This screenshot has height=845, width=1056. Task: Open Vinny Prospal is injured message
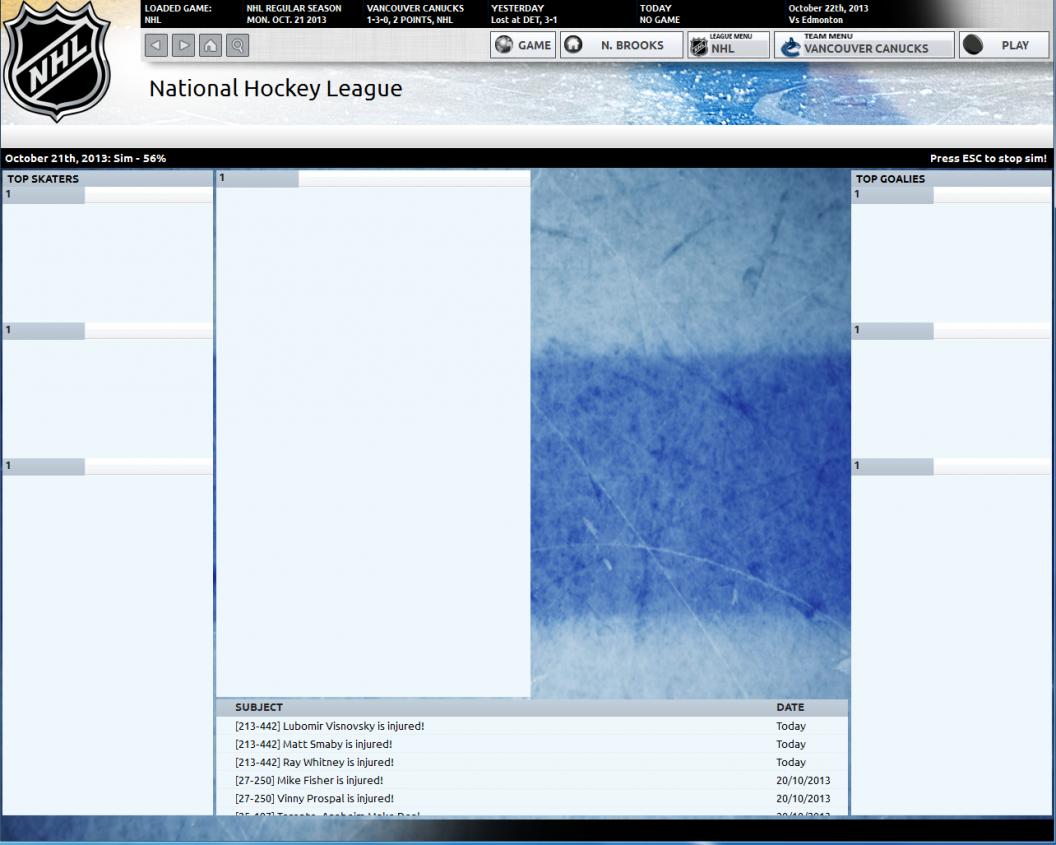(531, 799)
